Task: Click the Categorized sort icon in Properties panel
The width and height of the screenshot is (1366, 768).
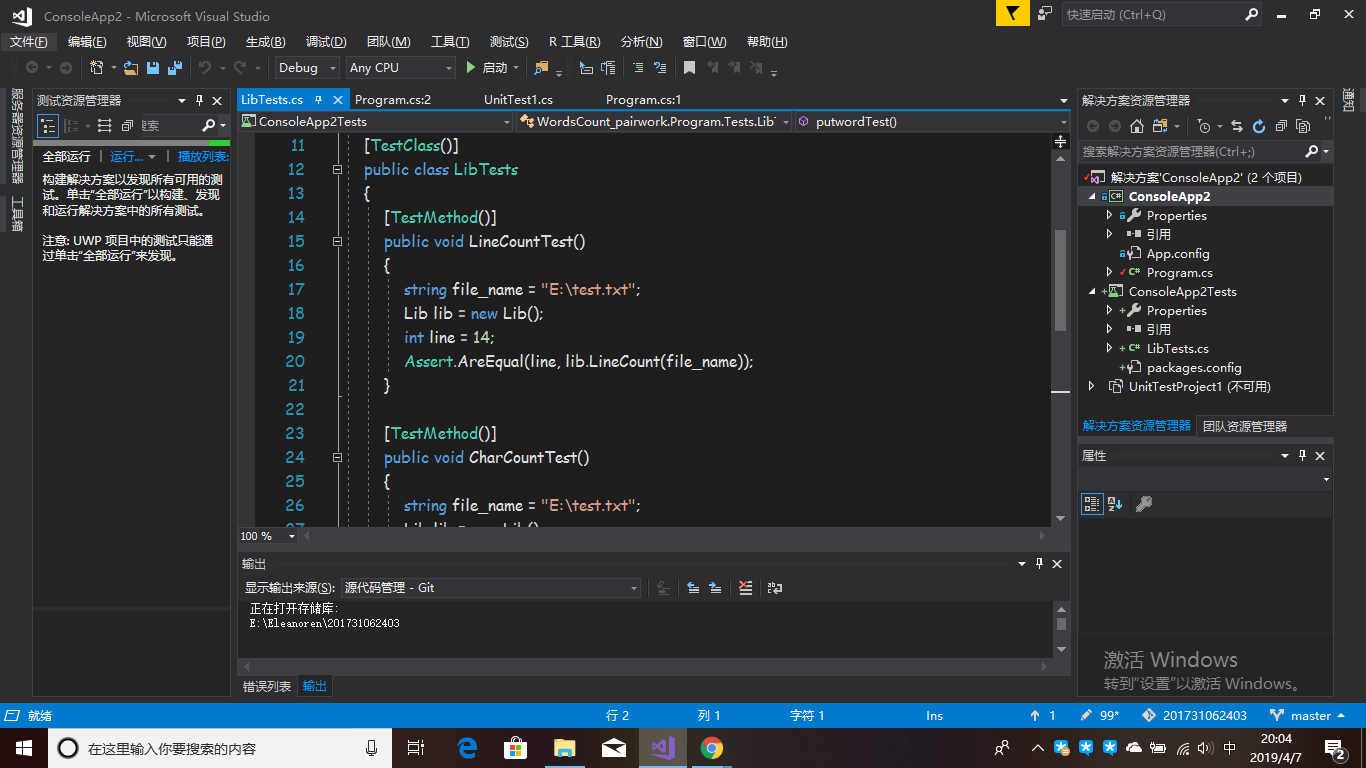Action: (1092, 504)
